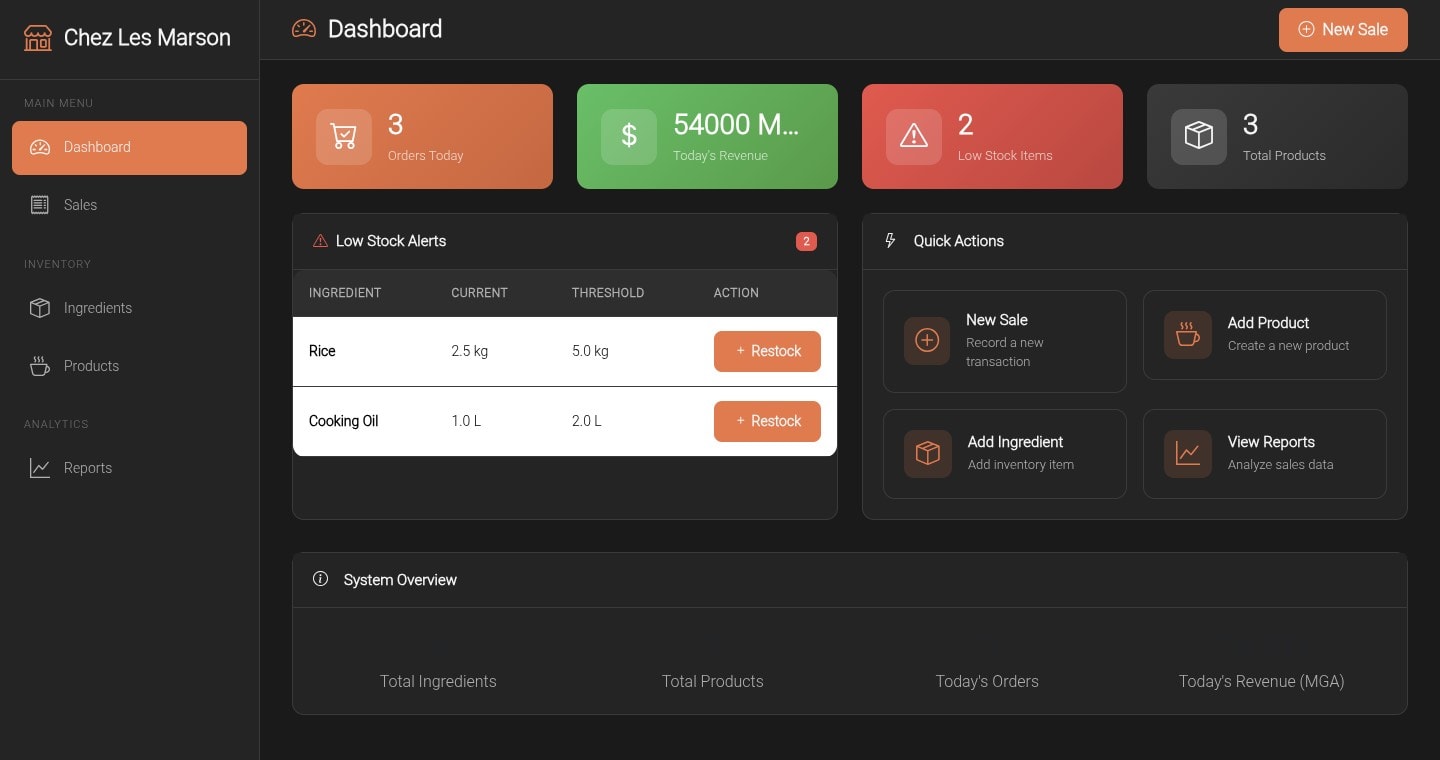The width and height of the screenshot is (1440, 760).
Task: Click the 5.0 kg threshold value
Action: click(x=590, y=351)
